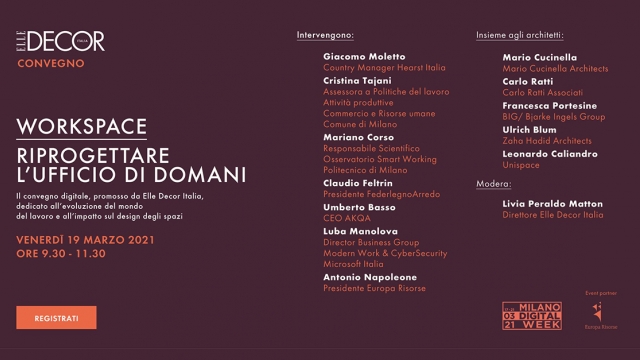The image size is (640, 360).
Task: Click Luba Manolova's name
Action: (x=360, y=231)
